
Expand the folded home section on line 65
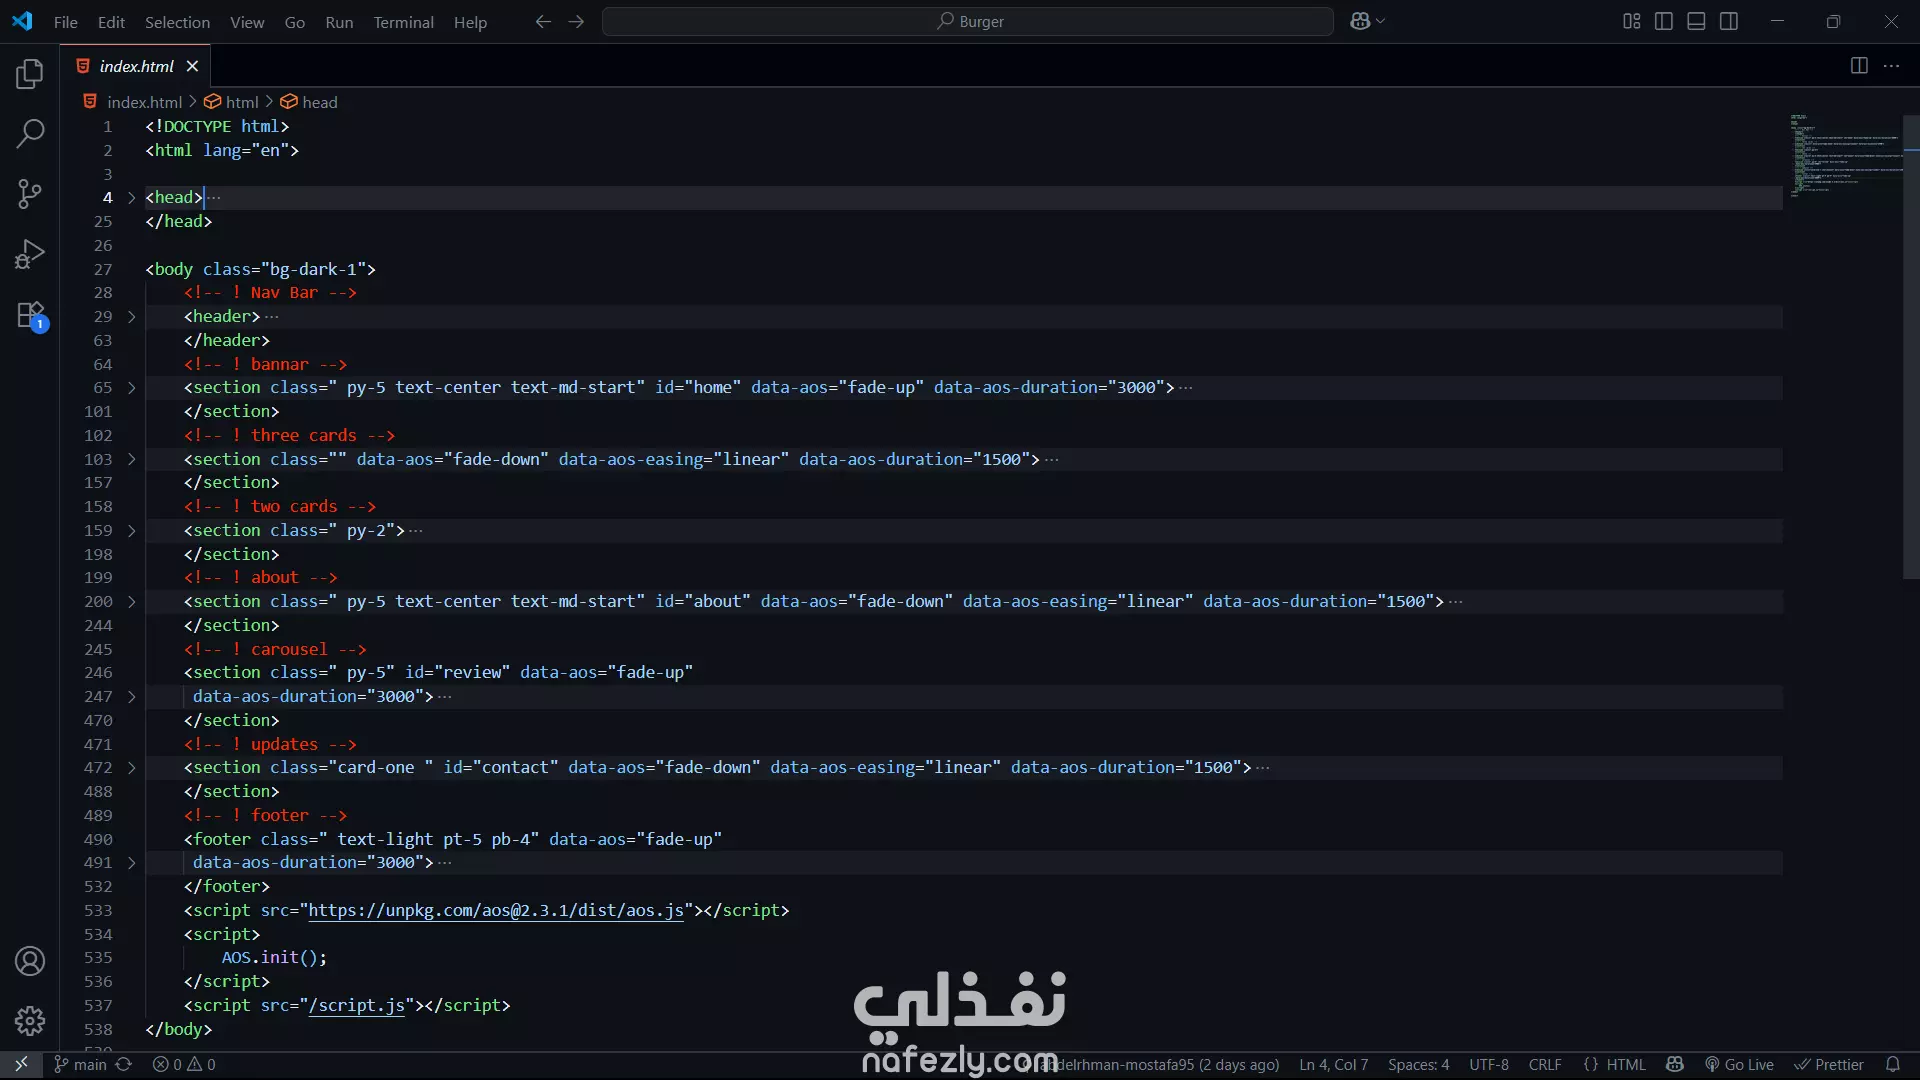click(131, 388)
